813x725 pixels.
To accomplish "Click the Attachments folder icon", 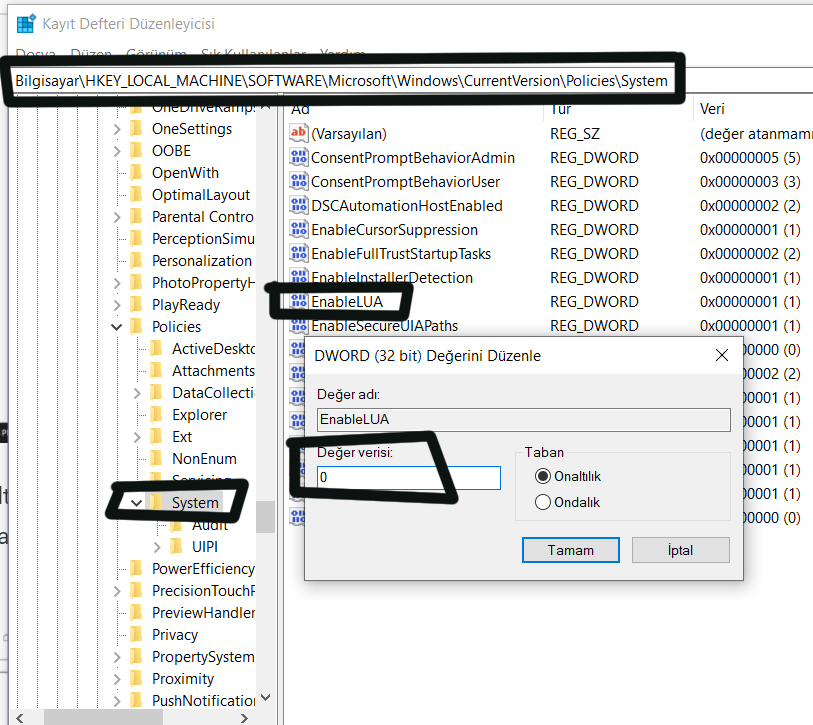I will (157, 370).
